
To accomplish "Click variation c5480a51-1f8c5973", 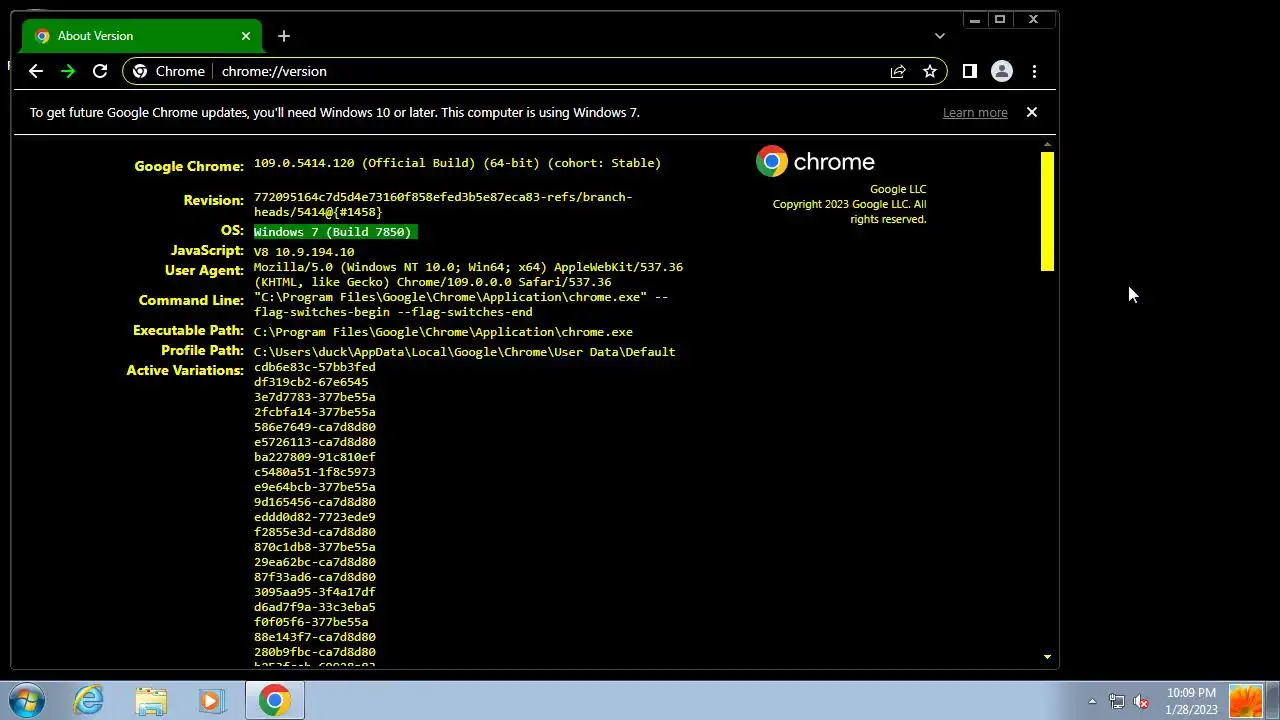I will point(315,472).
